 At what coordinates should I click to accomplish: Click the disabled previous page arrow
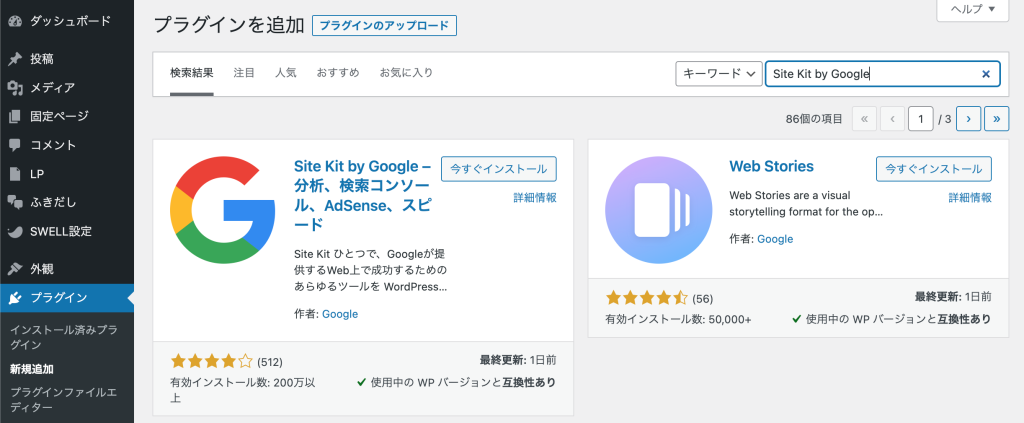(x=892, y=119)
